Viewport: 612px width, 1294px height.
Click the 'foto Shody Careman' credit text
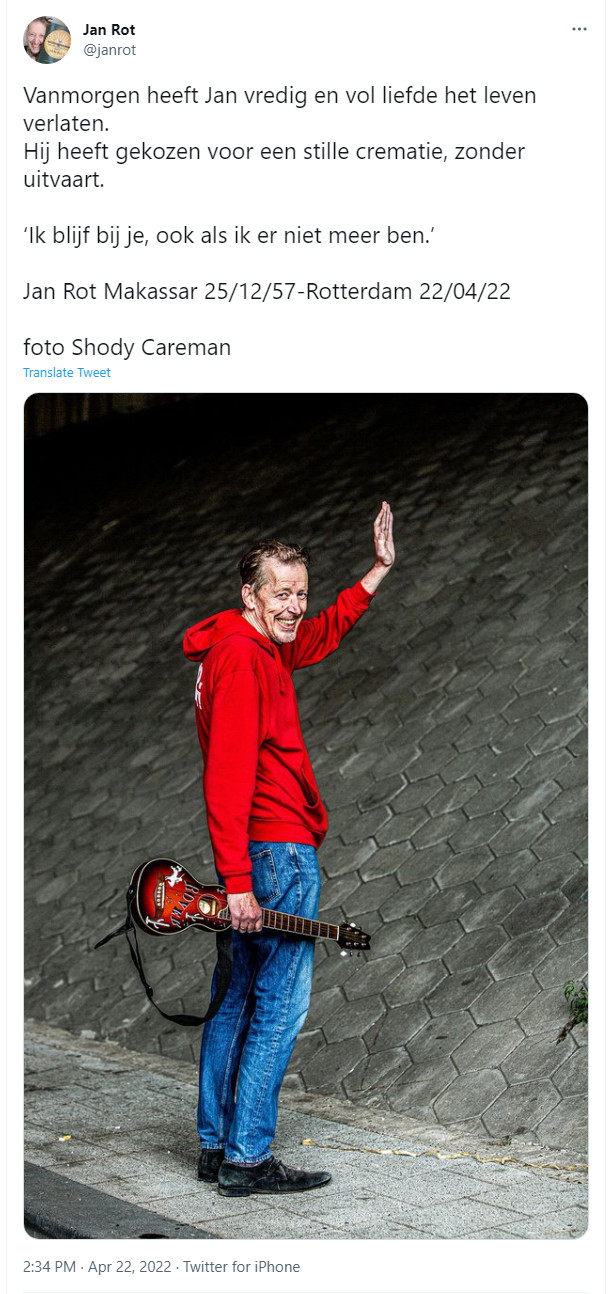tap(127, 348)
